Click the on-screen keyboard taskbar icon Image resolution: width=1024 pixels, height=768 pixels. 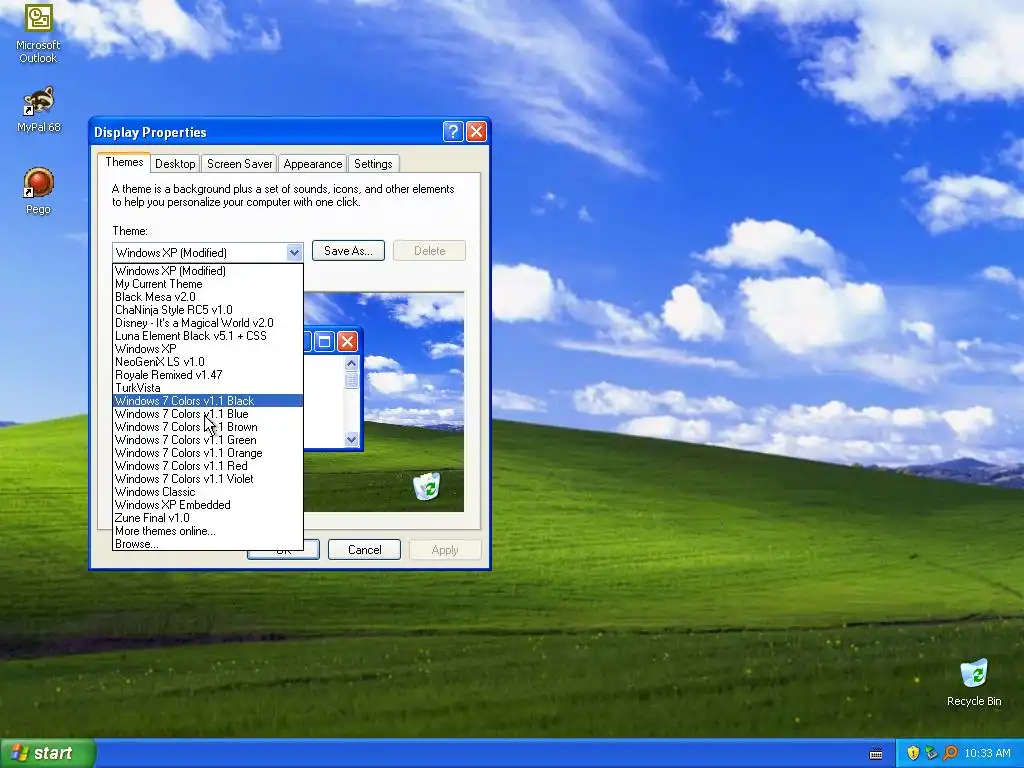point(876,754)
